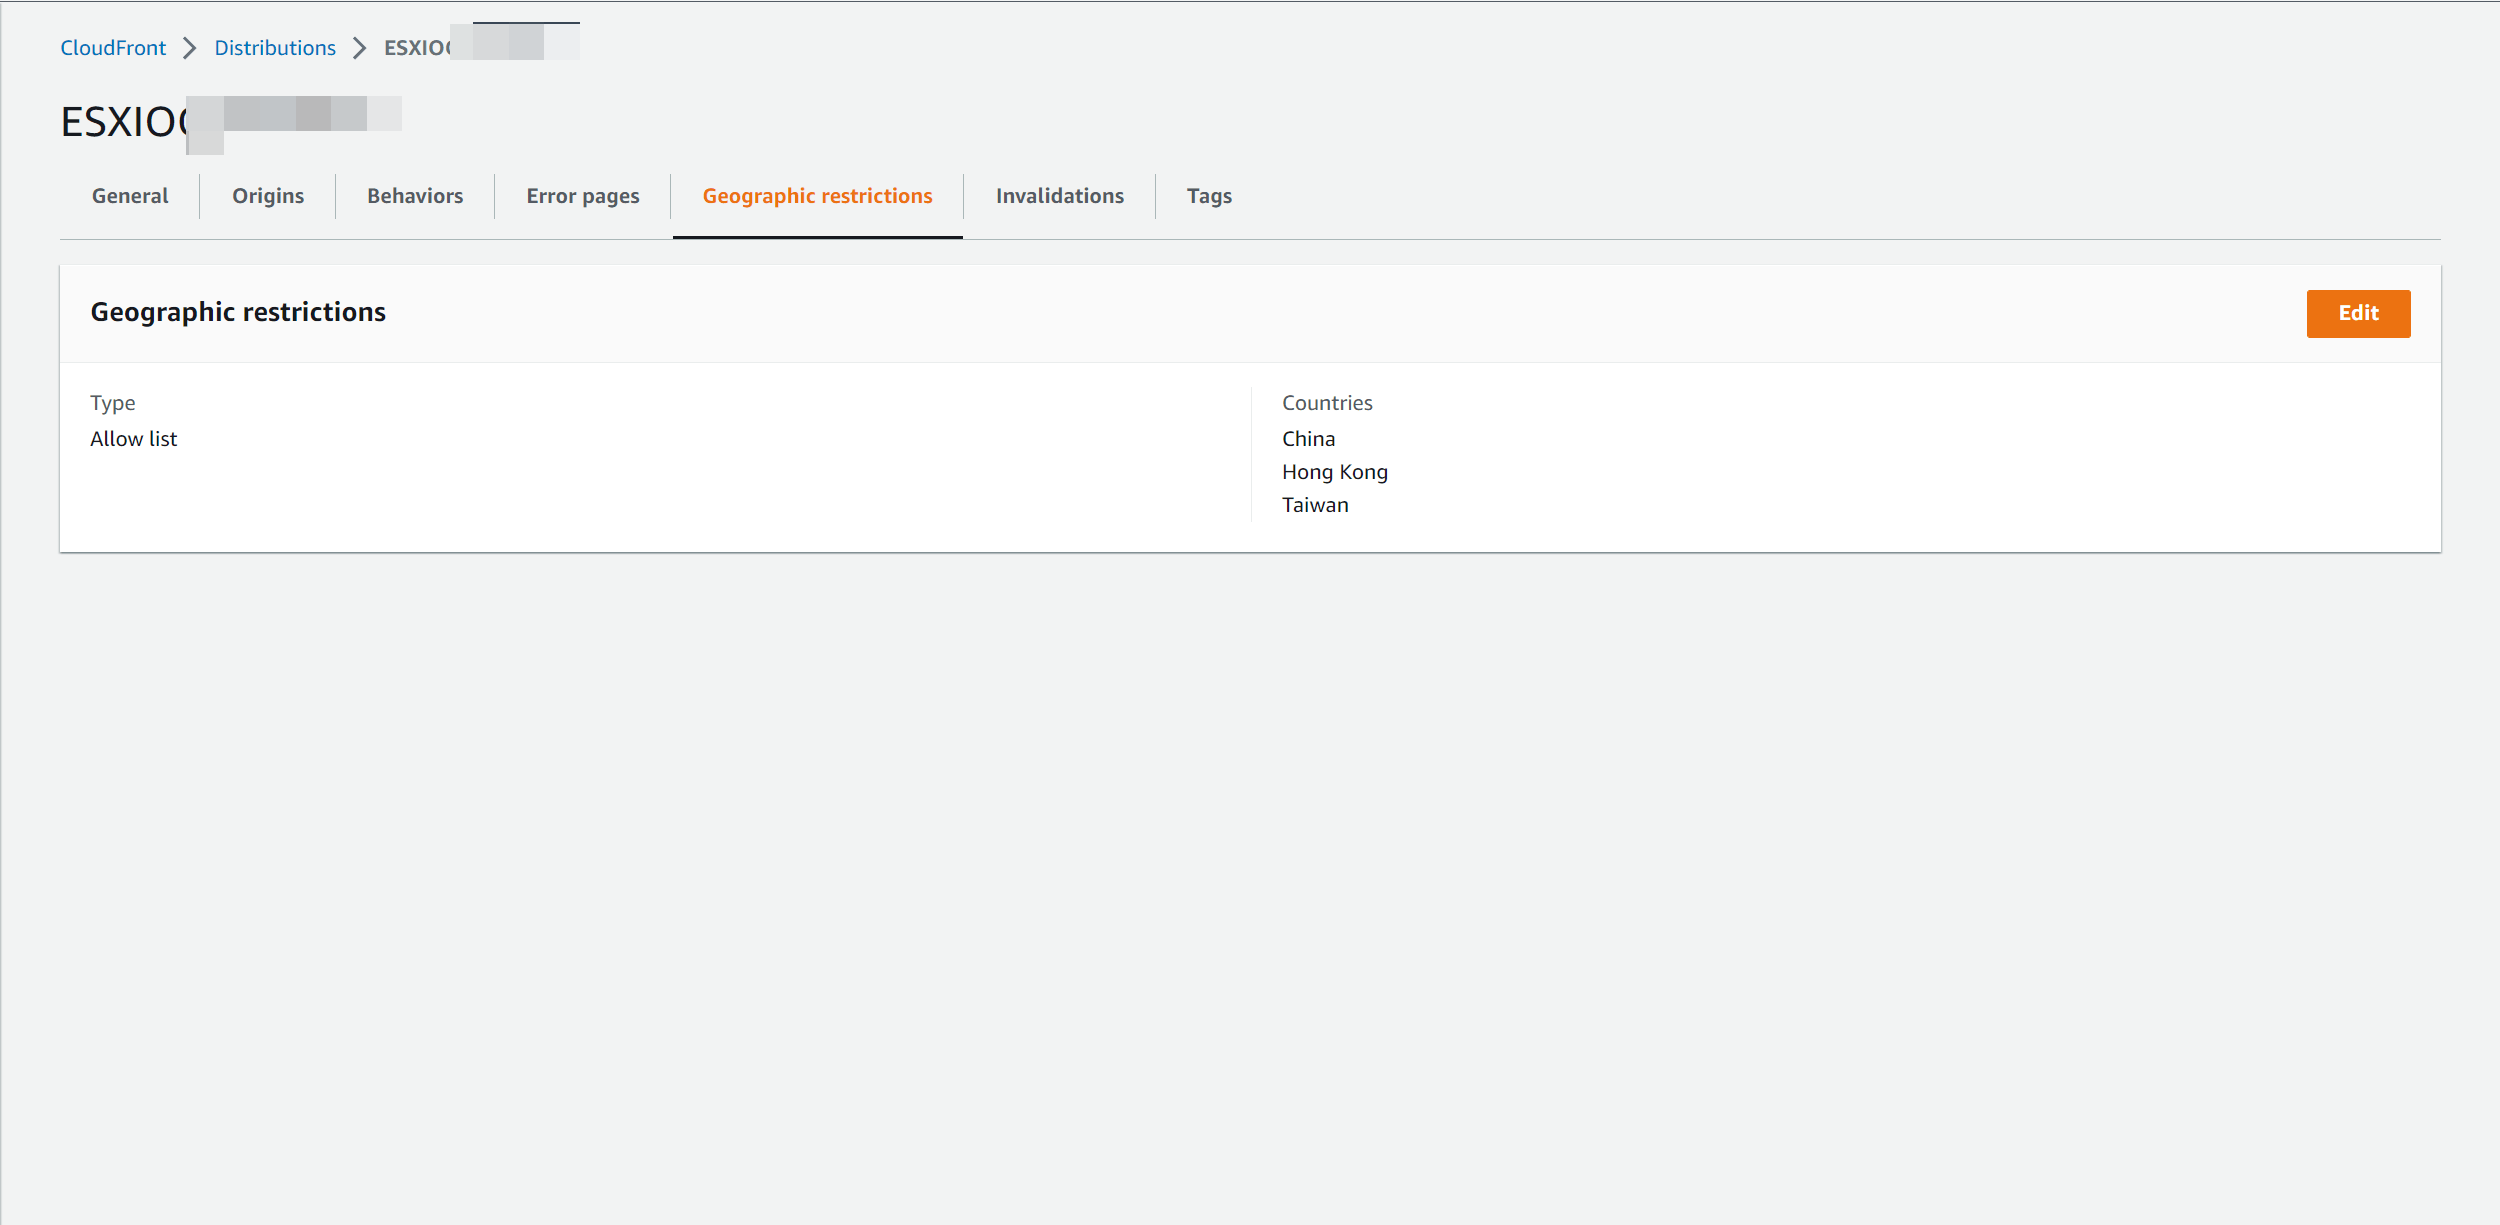This screenshot has width=2500, height=1225.
Task: Select the Taiwan country entry
Action: point(1314,505)
